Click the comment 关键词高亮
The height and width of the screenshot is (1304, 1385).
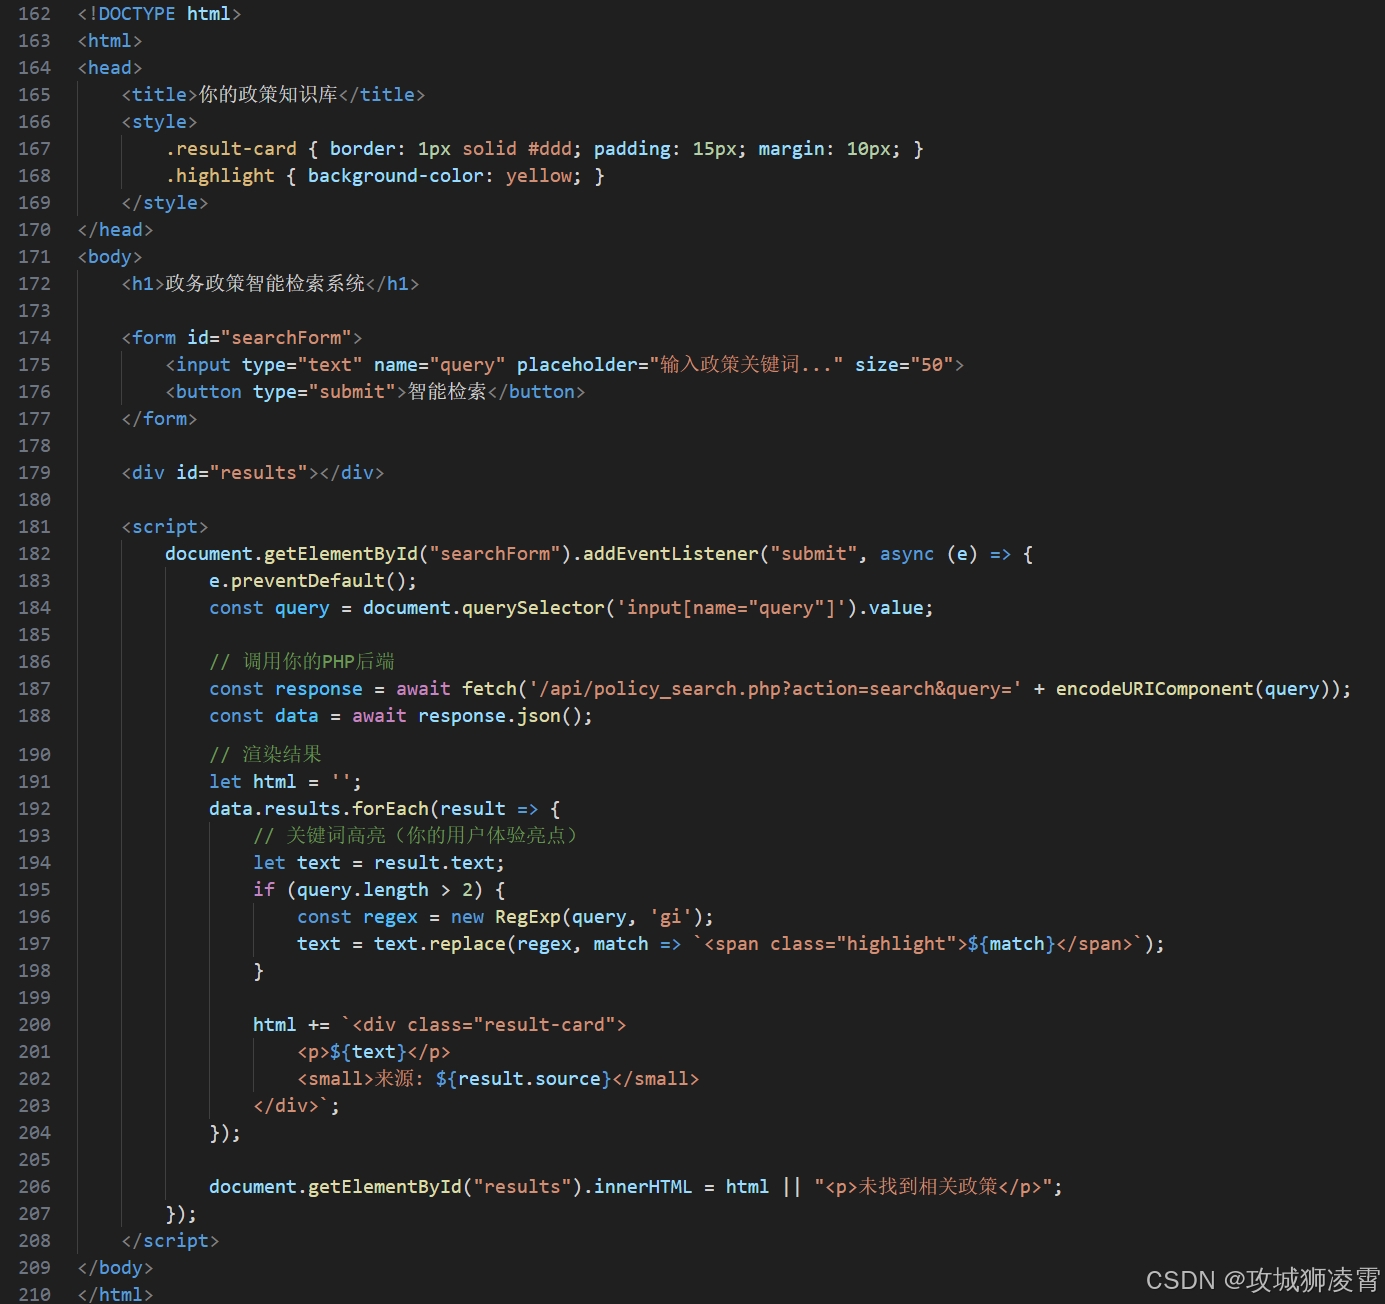click(417, 836)
